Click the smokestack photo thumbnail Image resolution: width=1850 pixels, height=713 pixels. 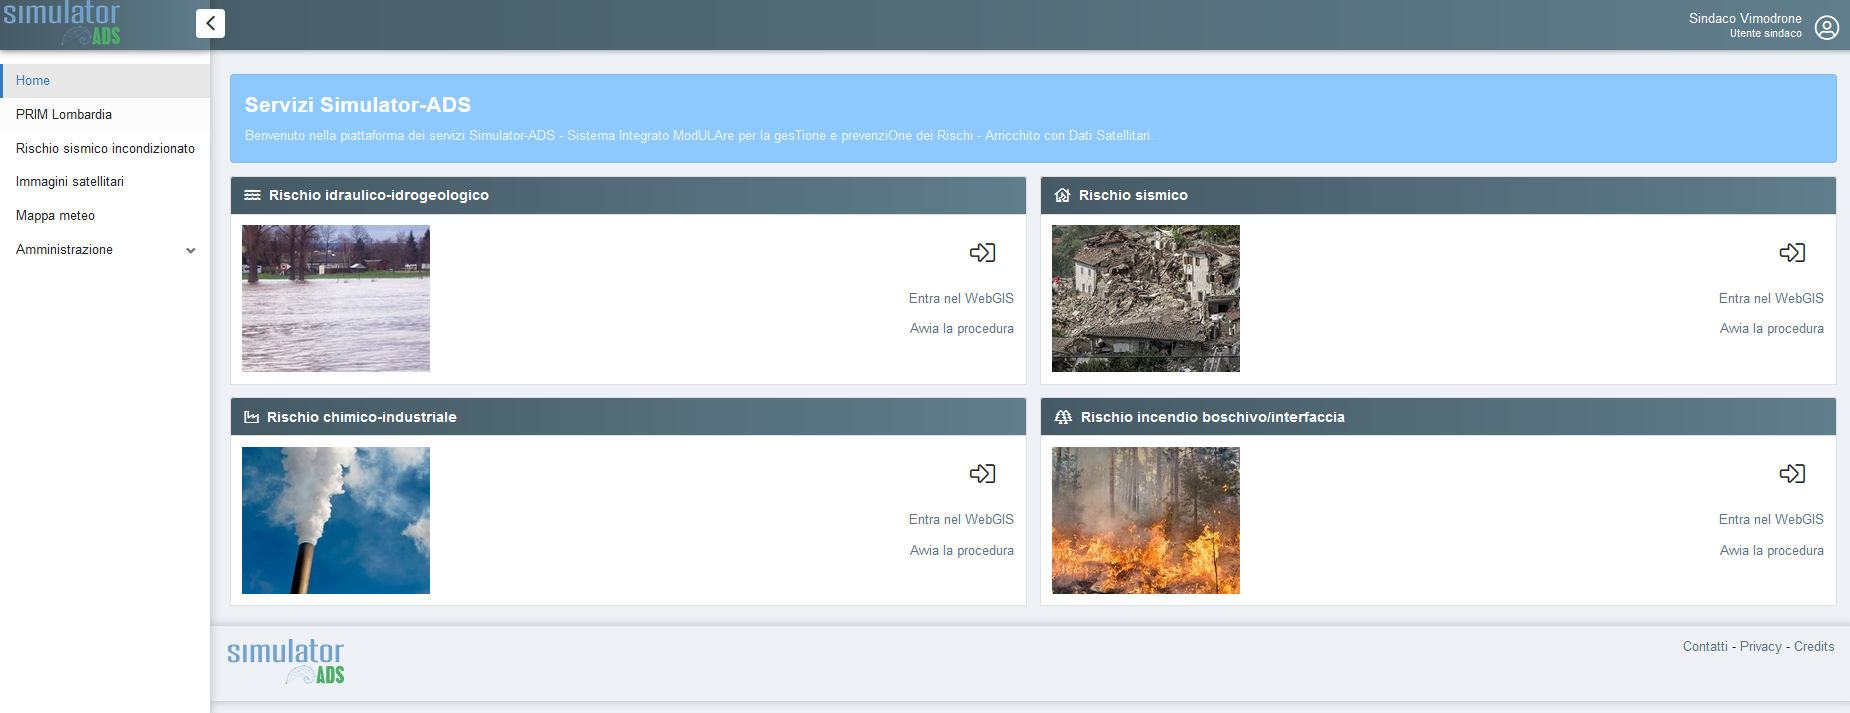(x=336, y=520)
